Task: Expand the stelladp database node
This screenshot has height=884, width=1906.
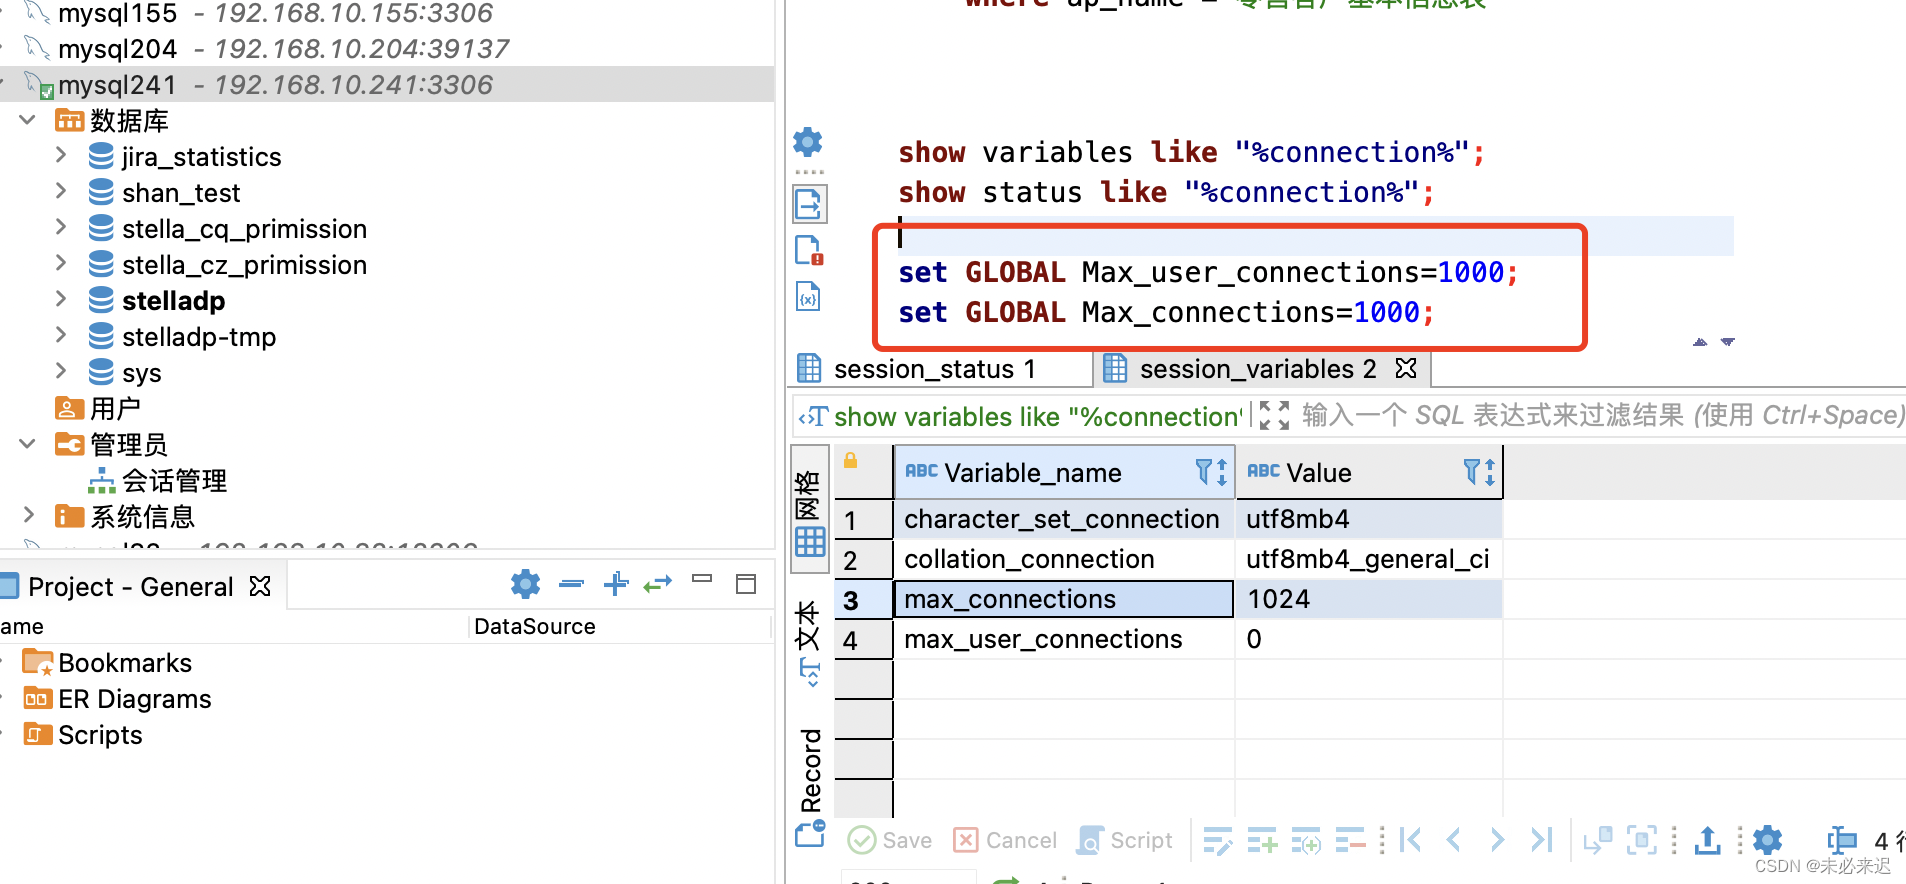Action: pyautogui.click(x=61, y=300)
